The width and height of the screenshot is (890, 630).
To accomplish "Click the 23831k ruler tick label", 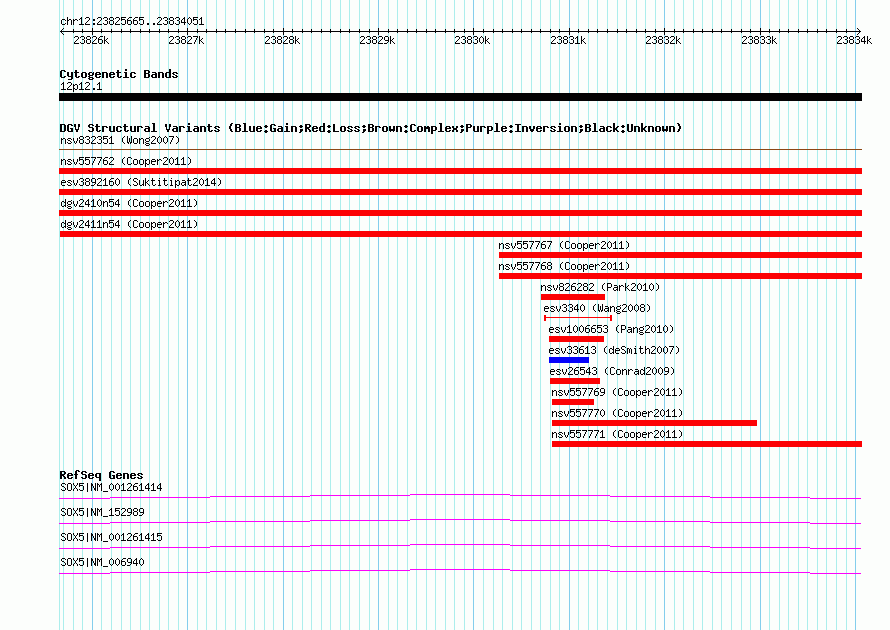I will tap(568, 40).
